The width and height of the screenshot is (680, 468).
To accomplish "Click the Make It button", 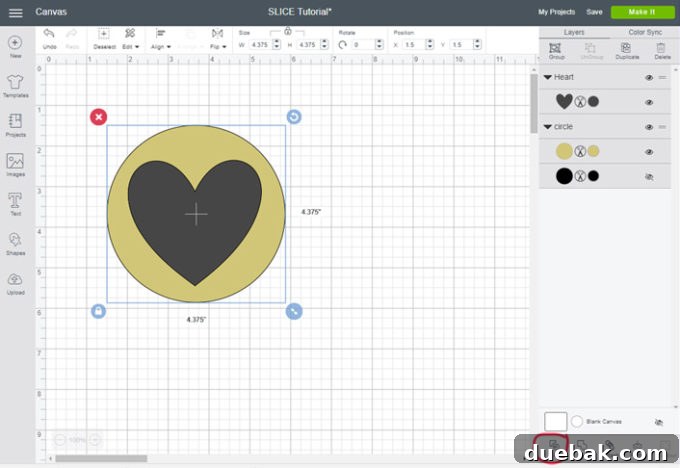I will pos(642,12).
